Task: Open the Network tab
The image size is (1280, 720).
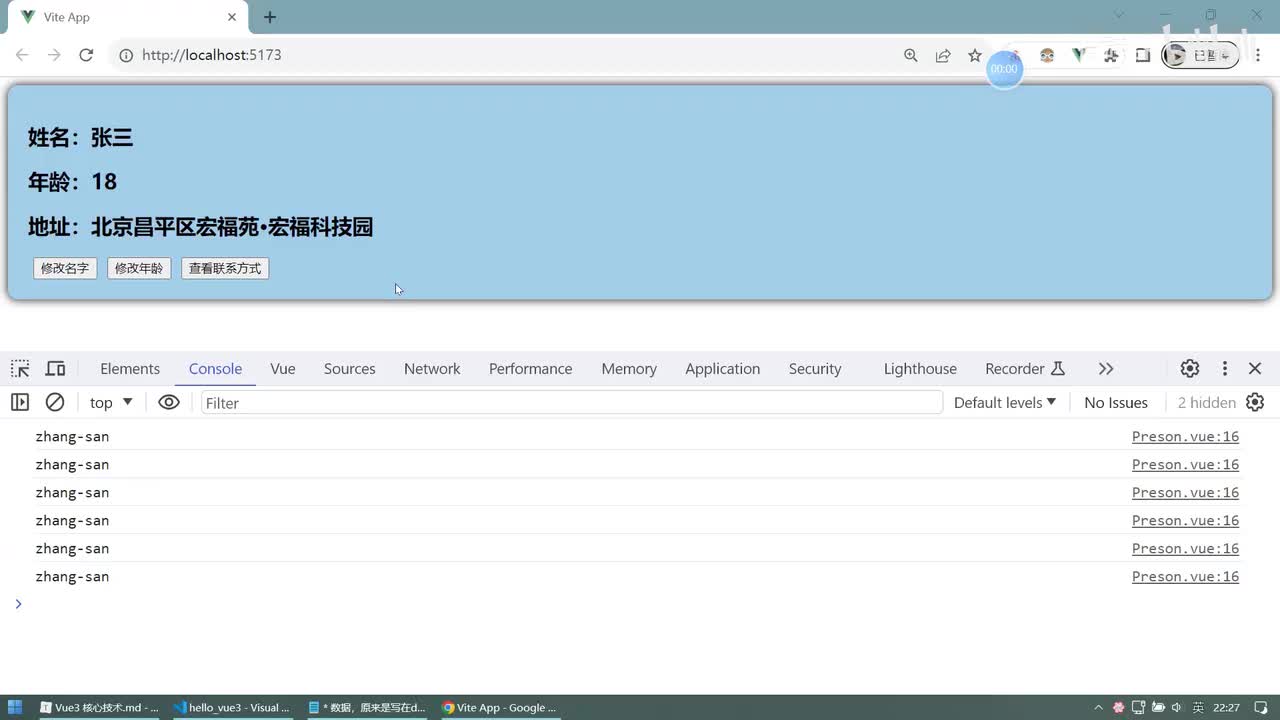Action: 432,369
